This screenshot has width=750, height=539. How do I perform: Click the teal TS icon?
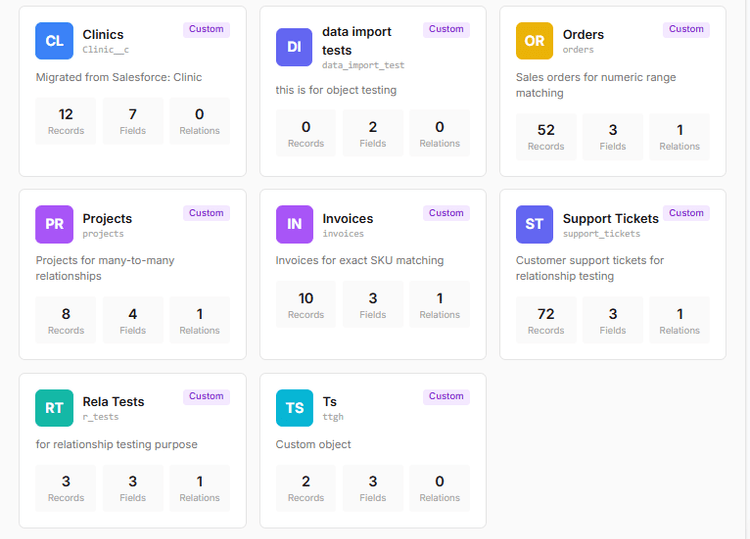(x=294, y=408)
